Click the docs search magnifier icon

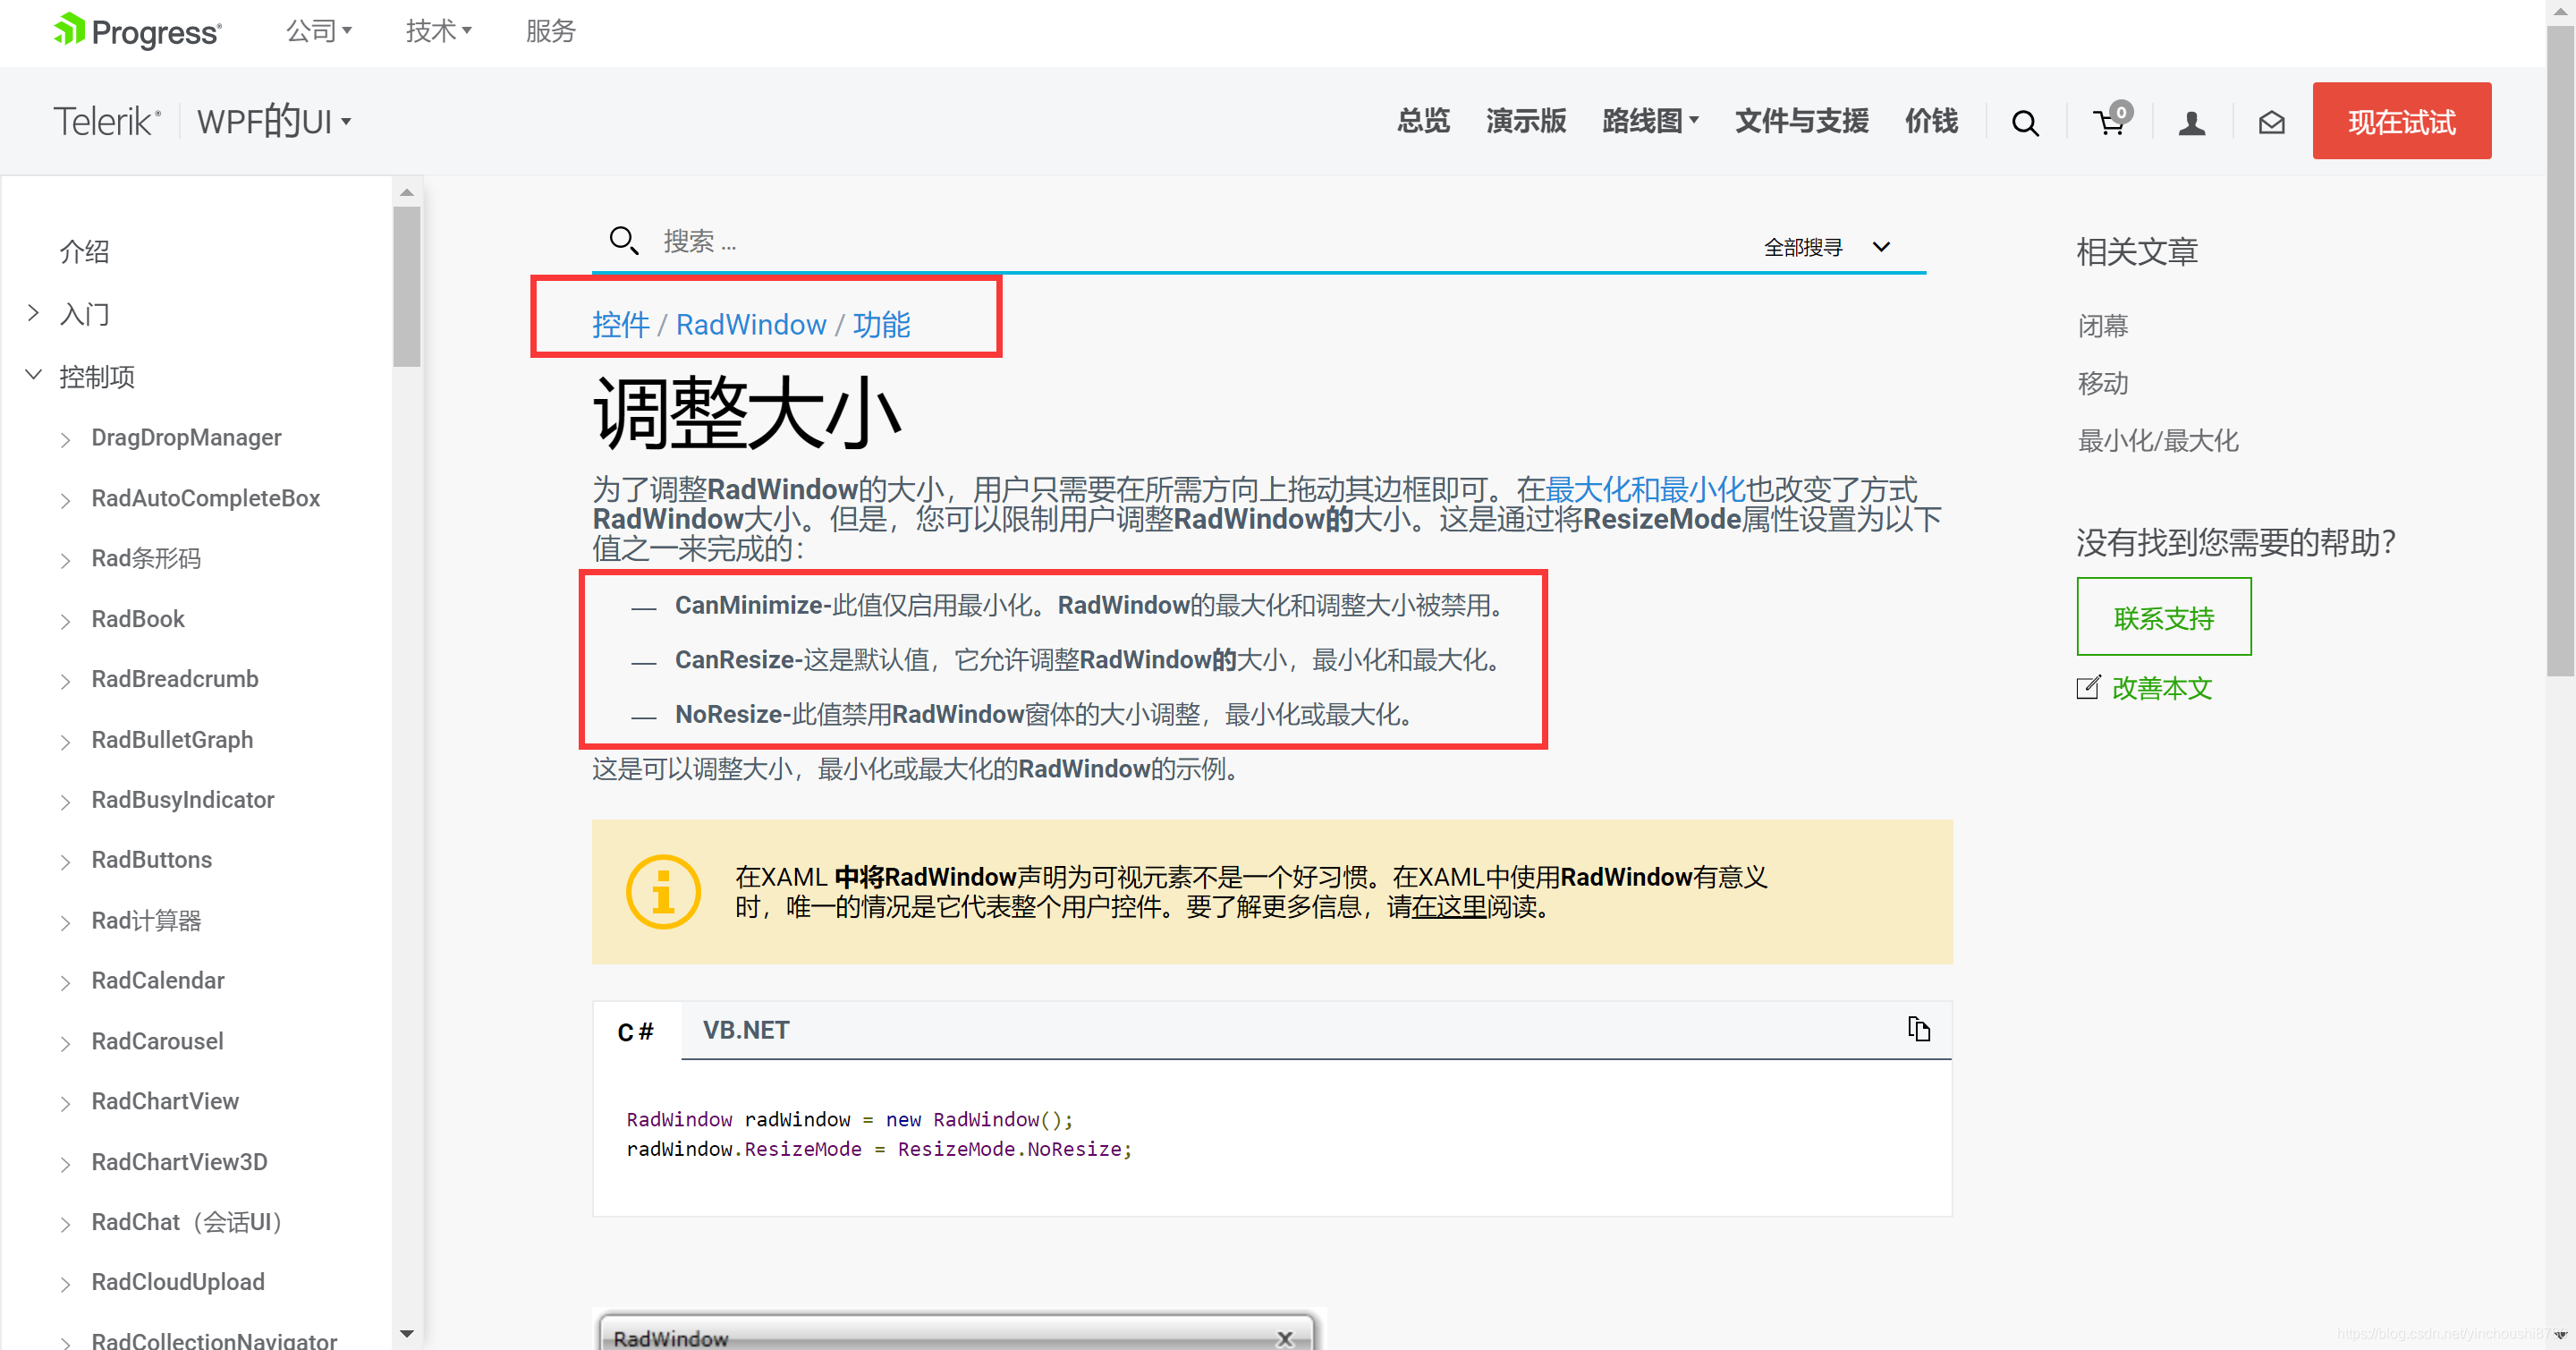coord(624,240)
